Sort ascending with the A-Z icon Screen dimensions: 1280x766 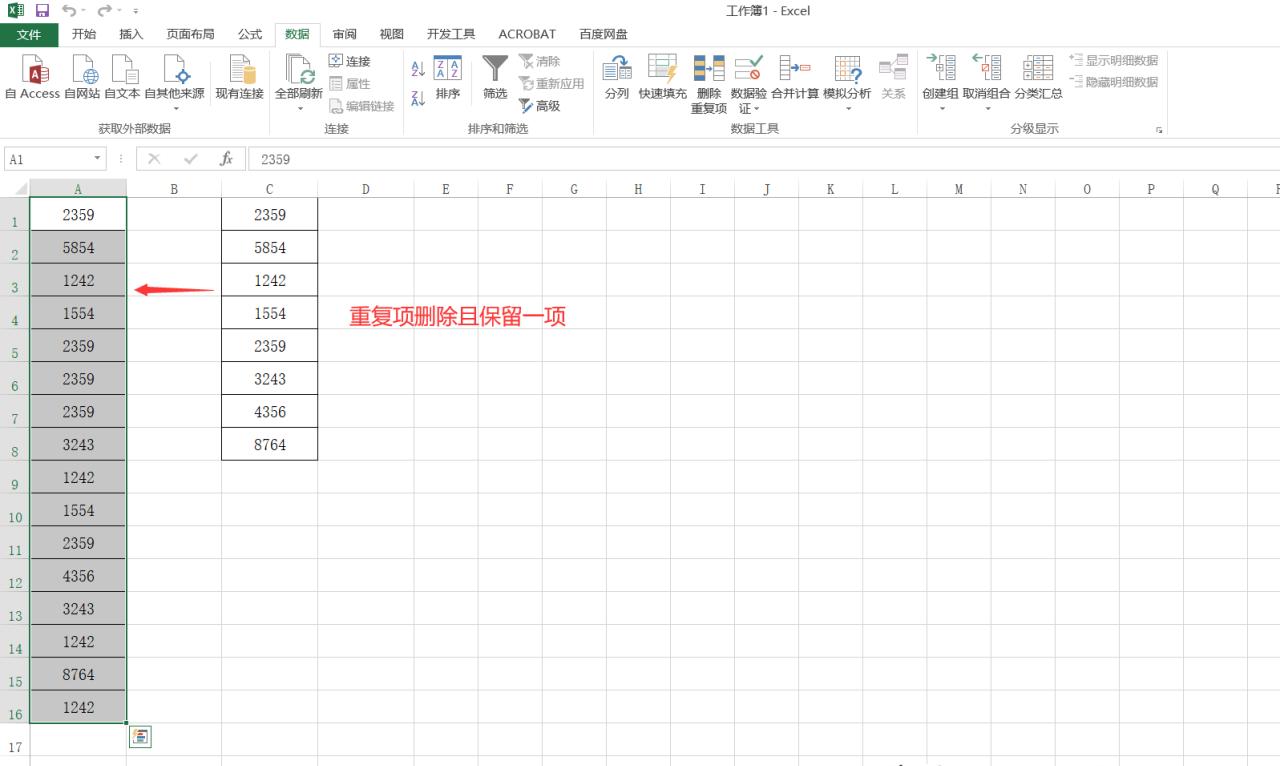pos(418,68)
